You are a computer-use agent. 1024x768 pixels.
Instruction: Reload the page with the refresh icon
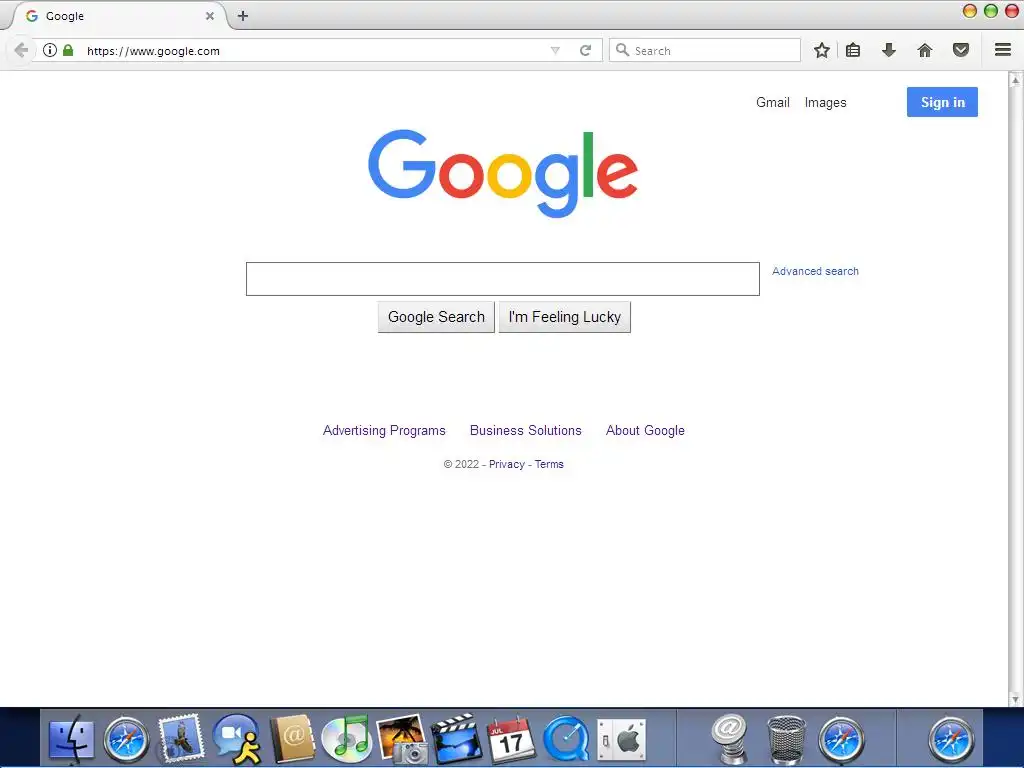tap(586, 50)
